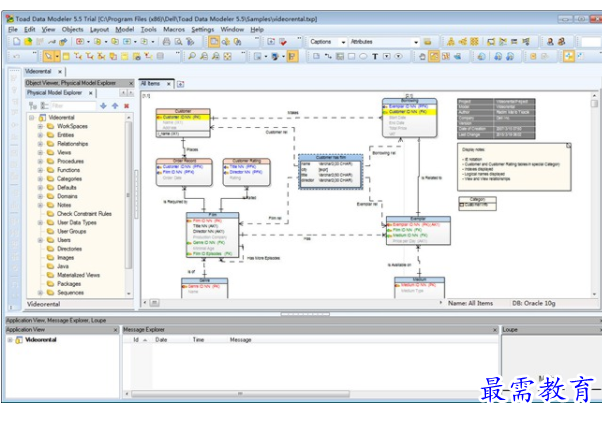Viewport: 602px width, 421px height.
Task: Select the Check Constraint Rules tree item
Action: pos(84,214)
